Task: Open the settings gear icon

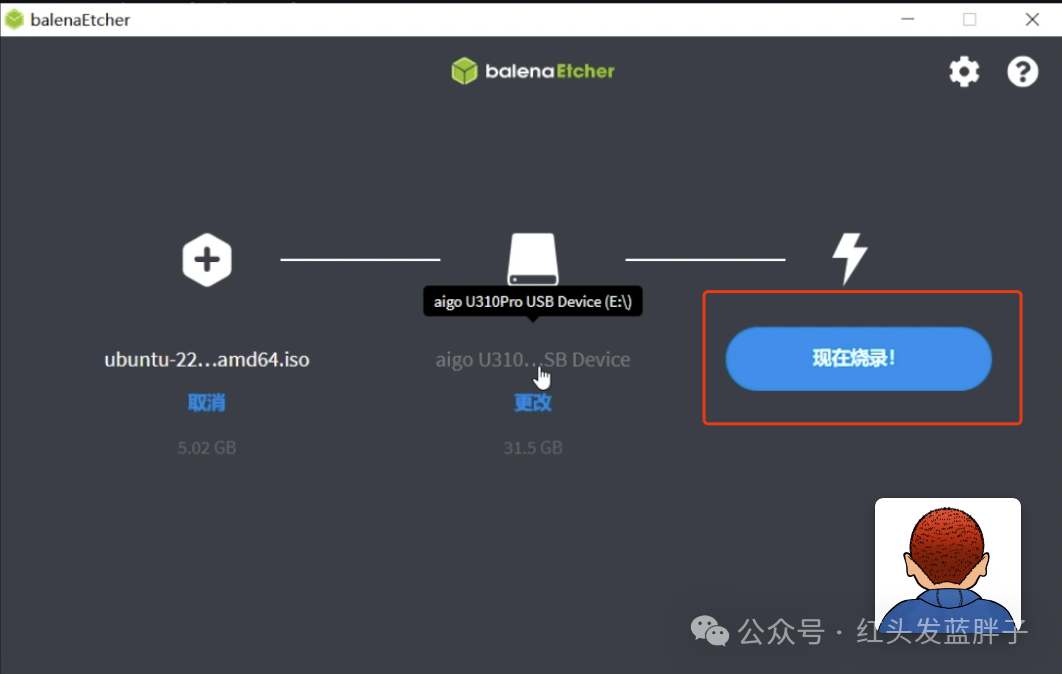Action: pos(964,71)
